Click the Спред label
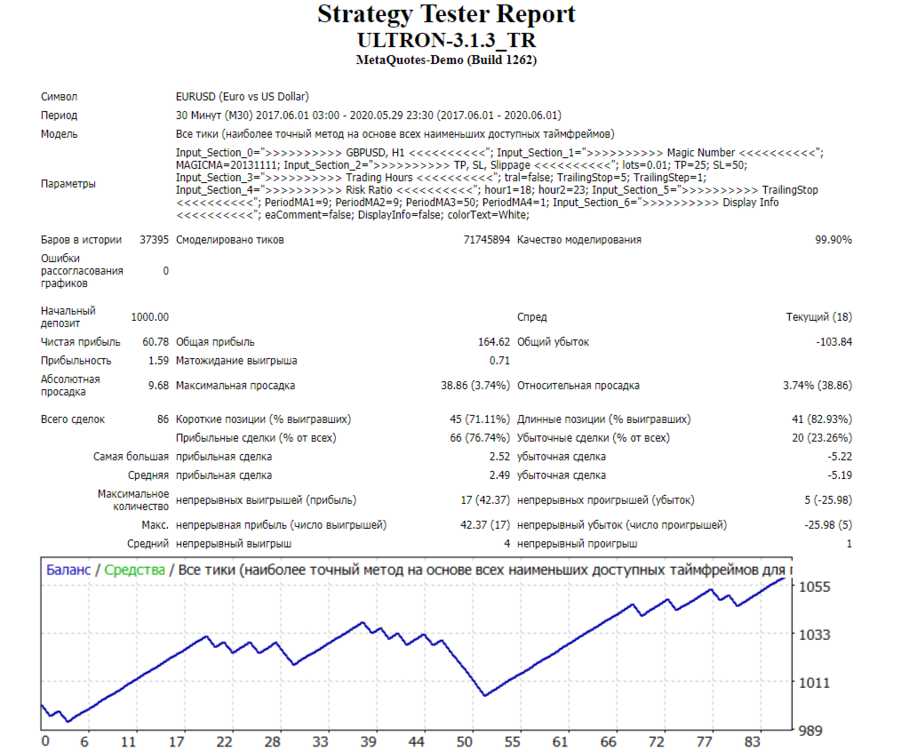917x750 pixels. point(532,317)
